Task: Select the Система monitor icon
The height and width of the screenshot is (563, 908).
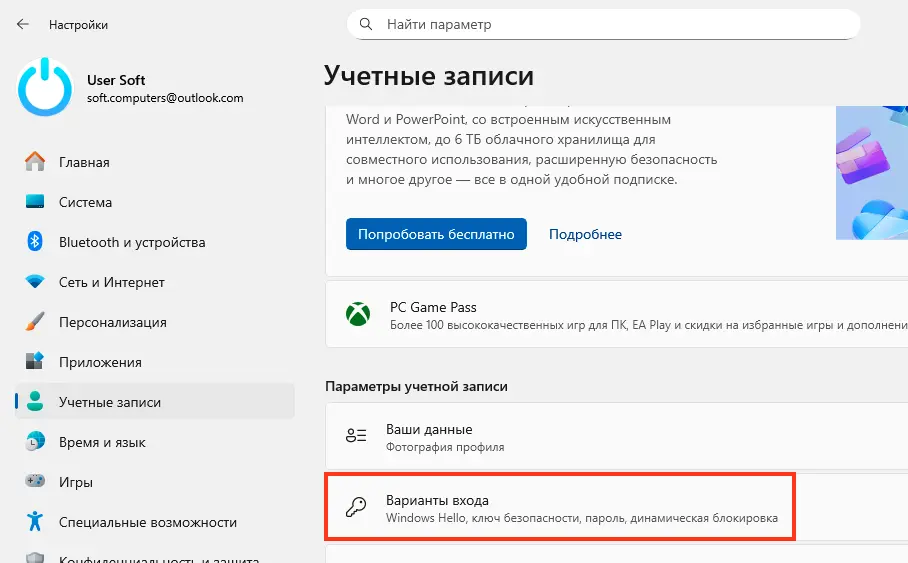Action: coord(35,202)
